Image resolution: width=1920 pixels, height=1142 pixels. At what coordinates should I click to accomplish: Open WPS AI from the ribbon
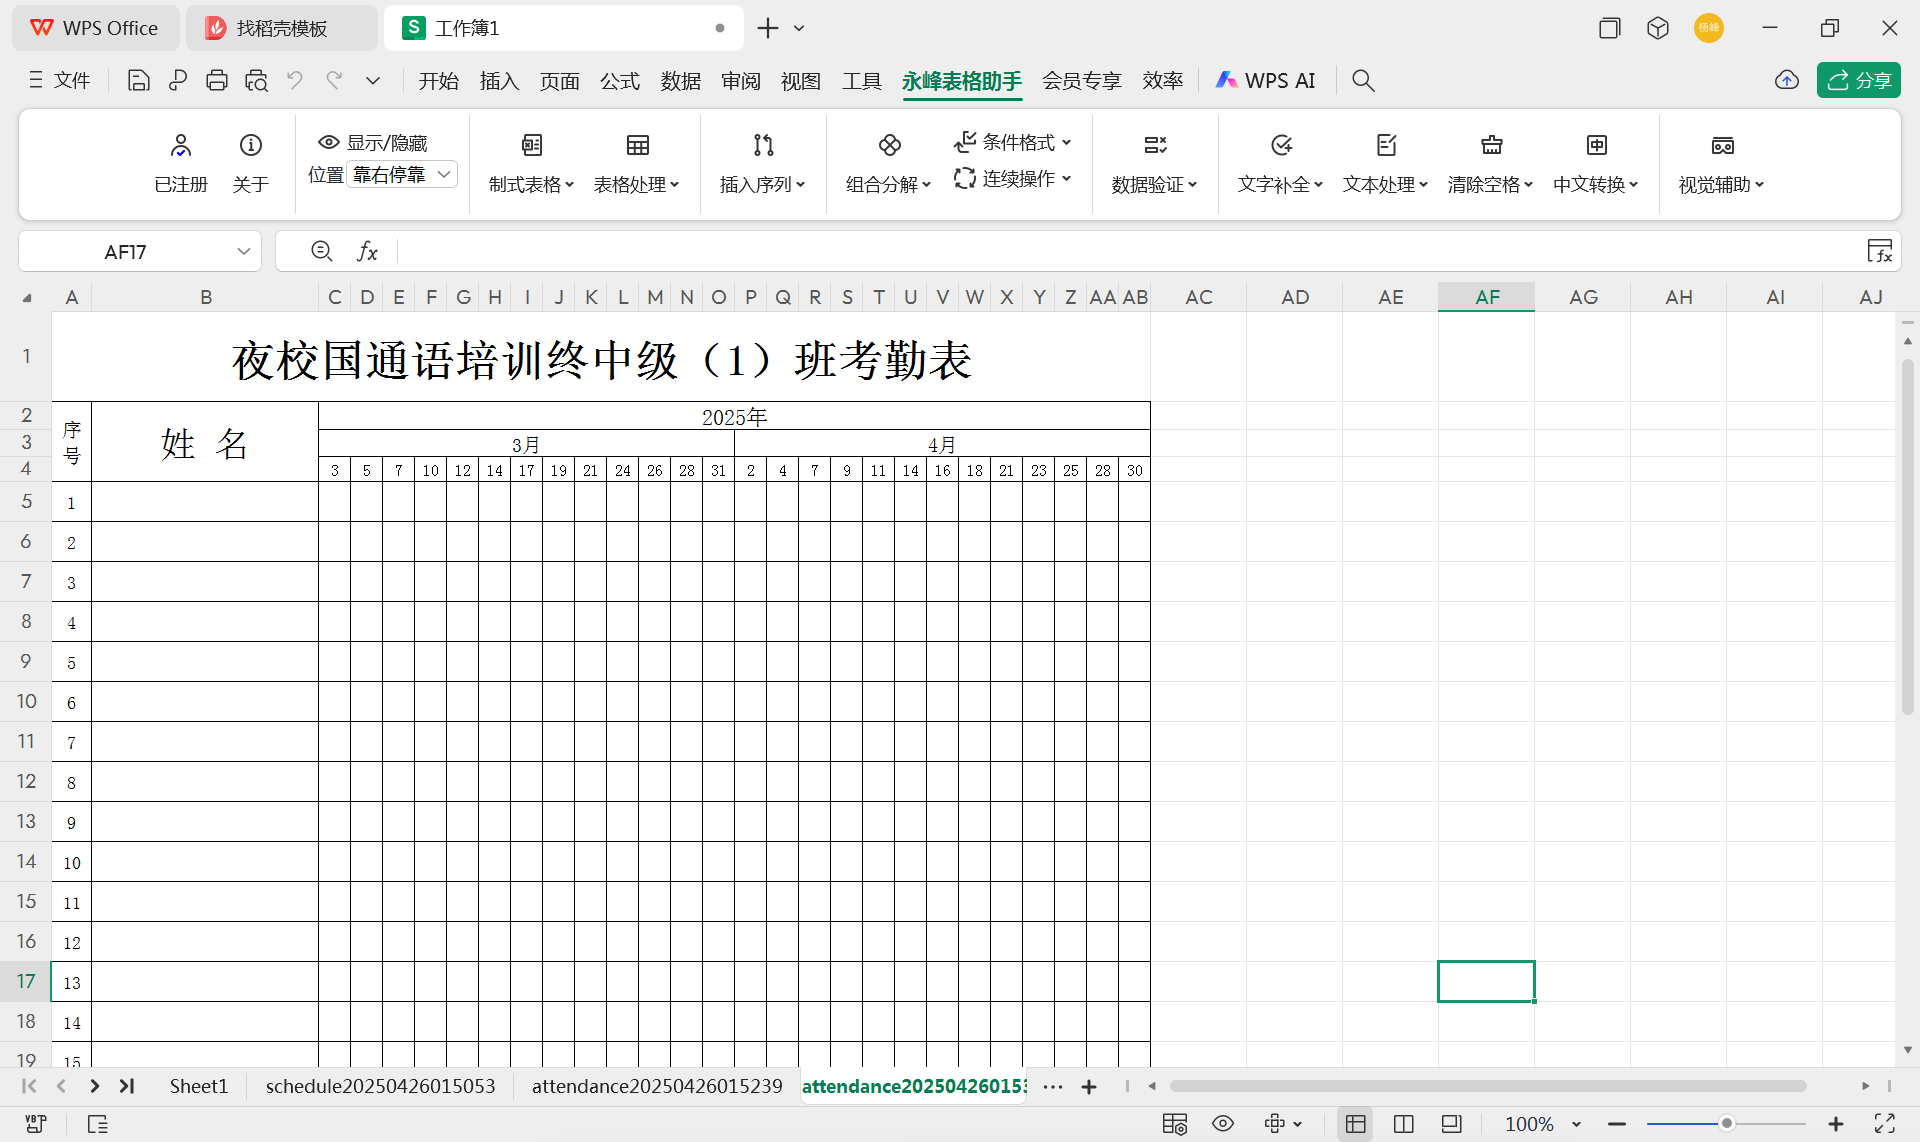[x=1265, y=80]
